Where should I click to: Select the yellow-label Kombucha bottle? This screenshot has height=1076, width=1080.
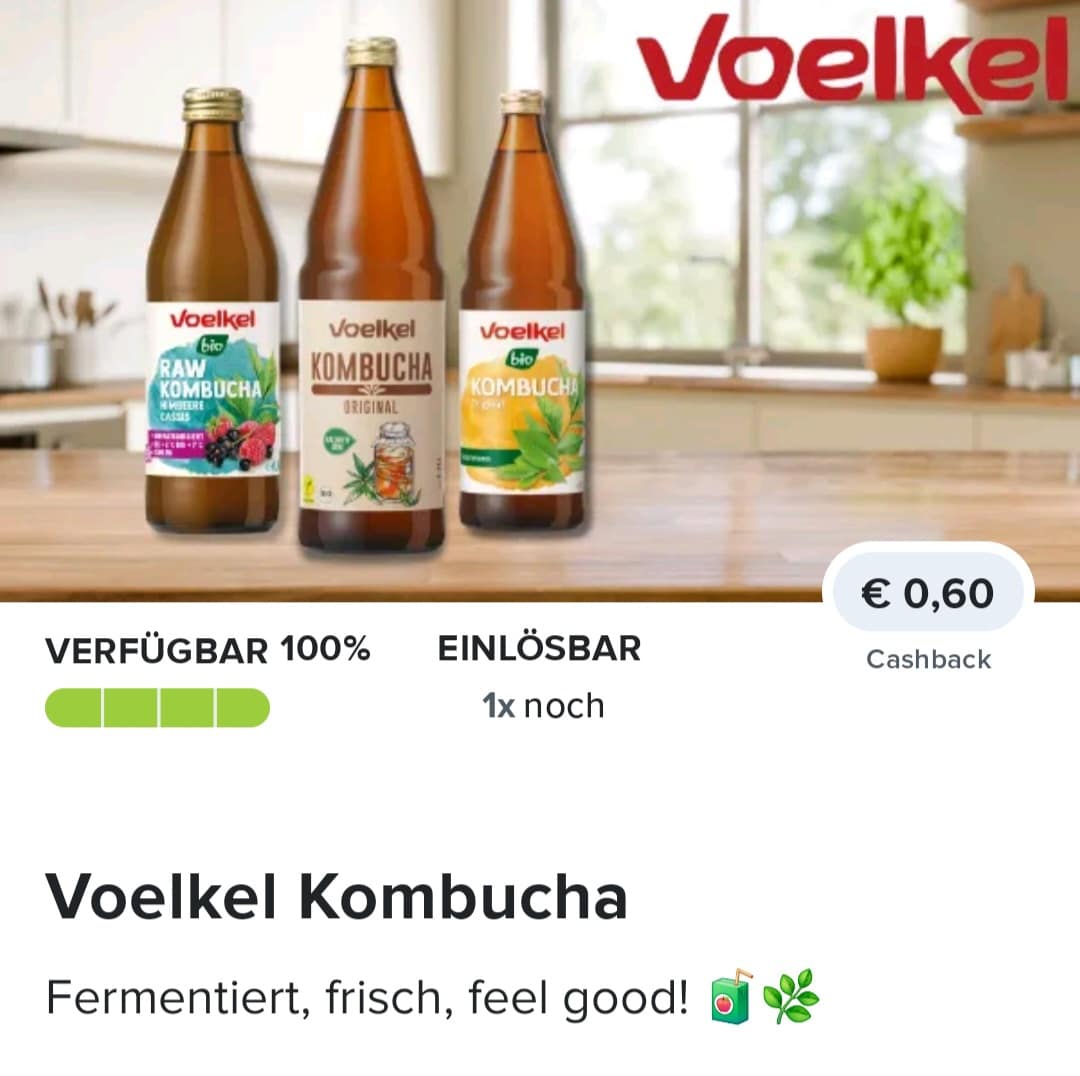pyautogui.click(x=522, y=310)
